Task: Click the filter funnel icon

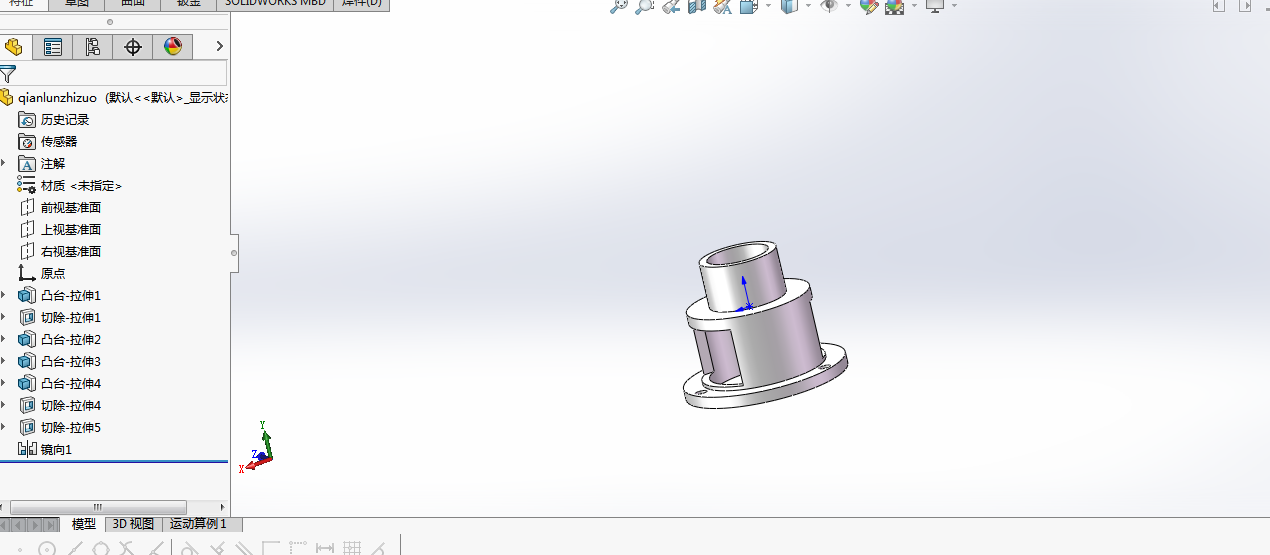Action: (x=8, y=73)
